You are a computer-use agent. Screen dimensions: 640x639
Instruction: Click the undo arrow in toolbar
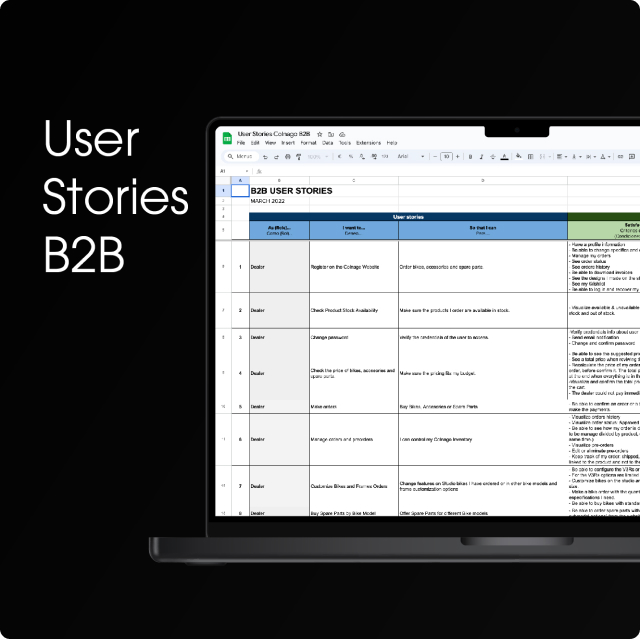[x=264, y=156]
